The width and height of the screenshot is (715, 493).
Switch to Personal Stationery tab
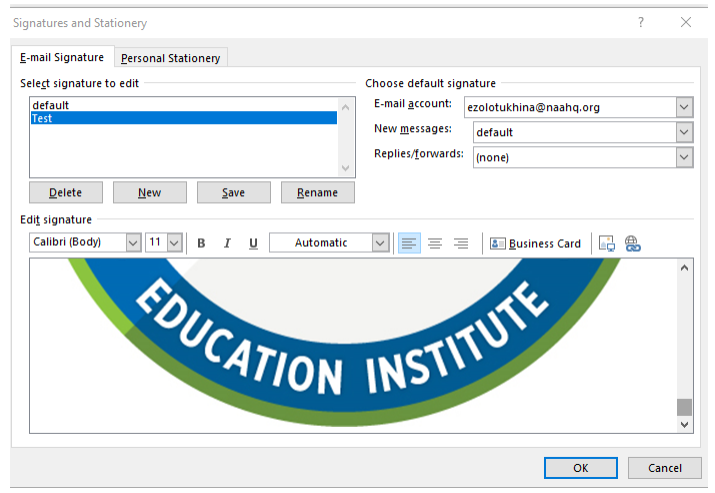(x=171, y=58)
